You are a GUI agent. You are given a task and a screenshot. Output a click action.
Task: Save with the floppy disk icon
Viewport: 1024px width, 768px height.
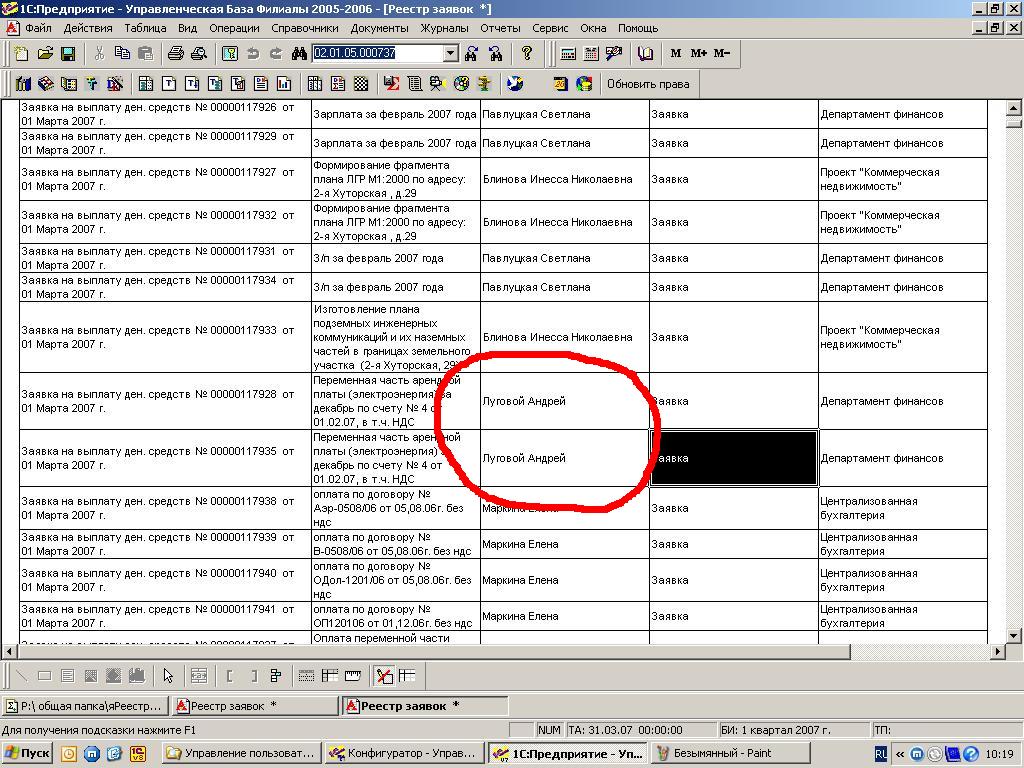click(x=68, y=53)
